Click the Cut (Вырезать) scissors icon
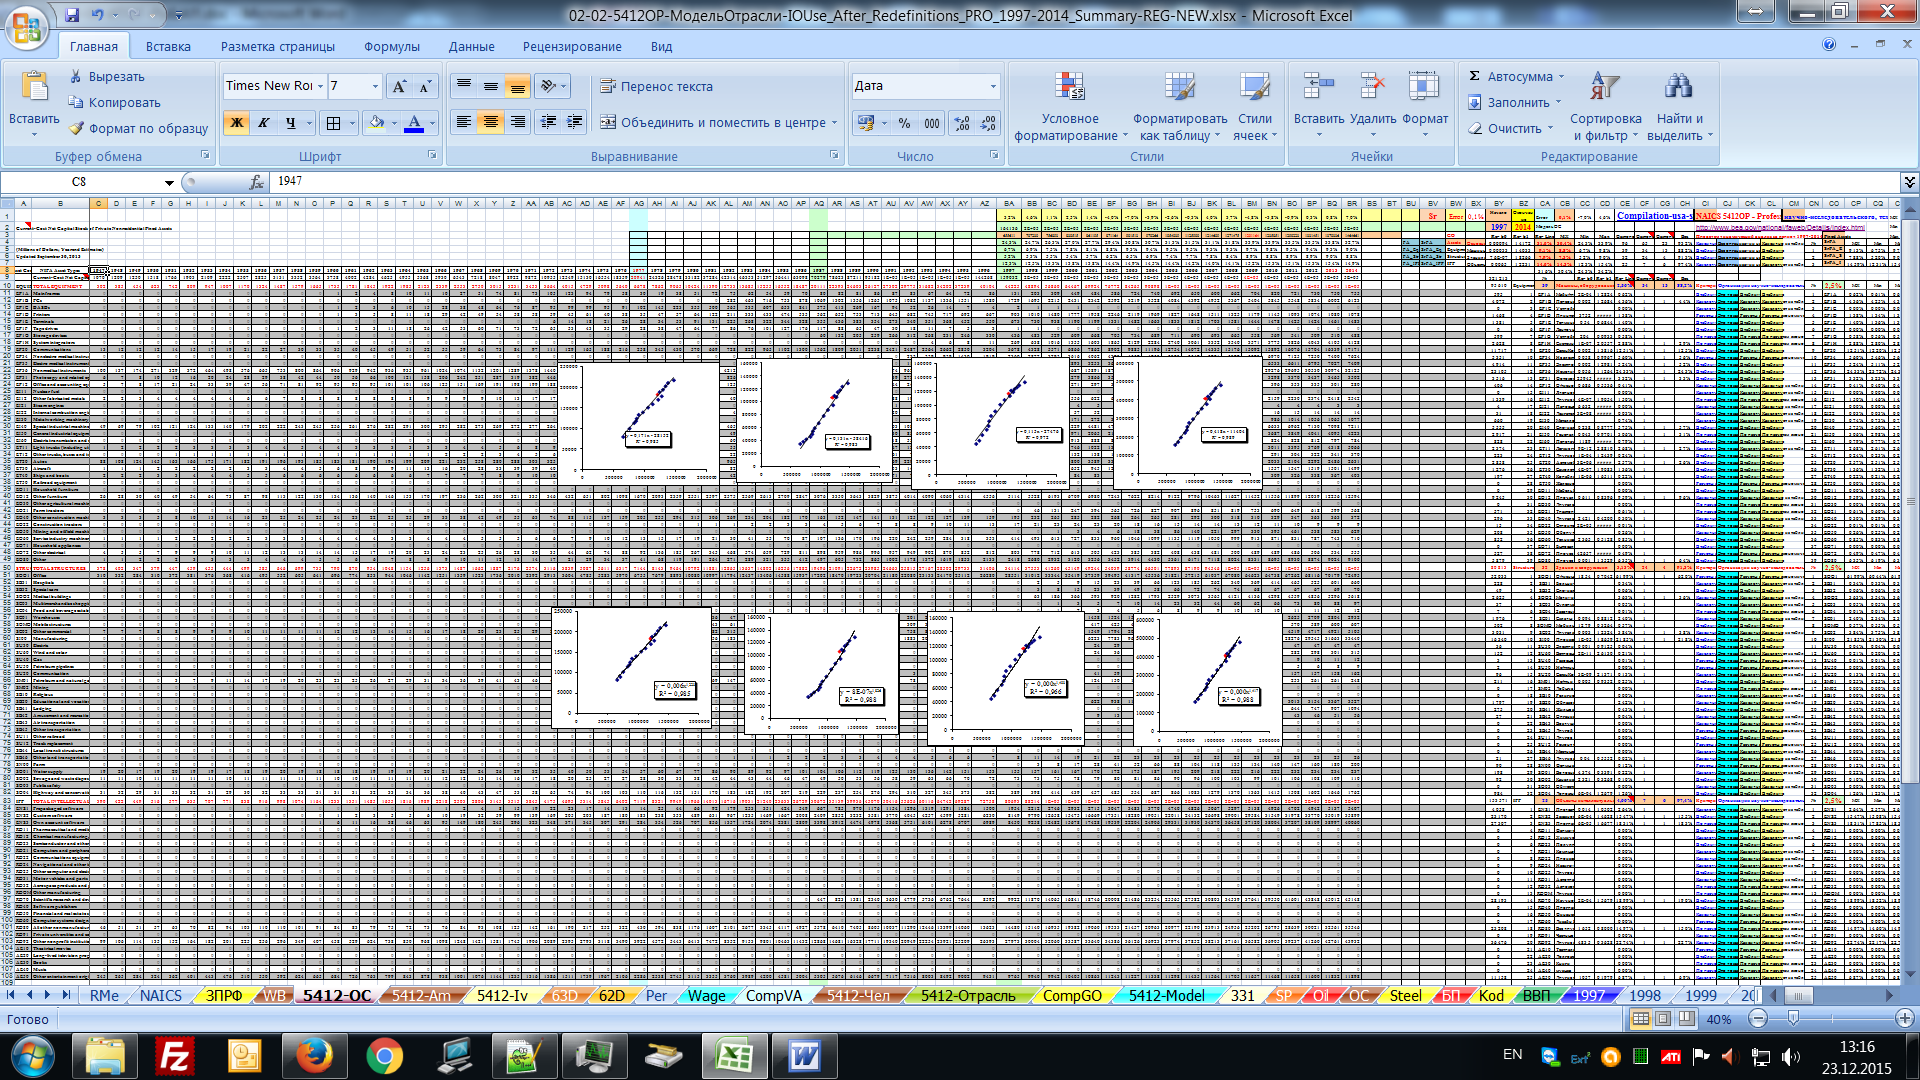The image size is (1920, 1080). [76, 77]
